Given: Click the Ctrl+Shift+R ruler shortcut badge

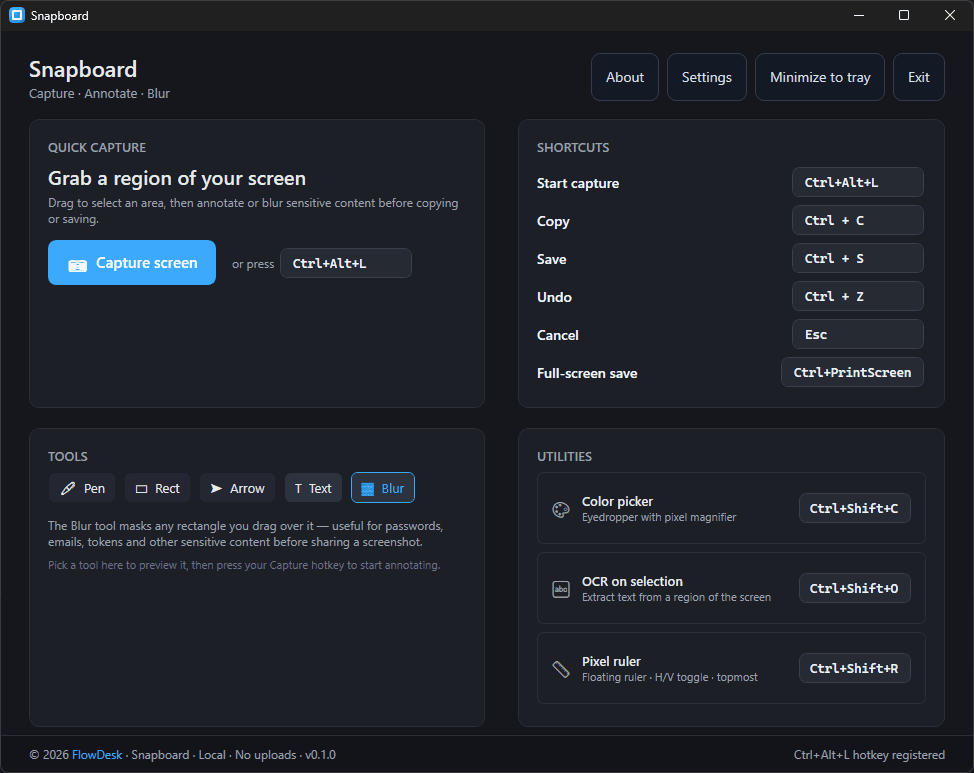Looking at the screenshot, I should click(854, 668).
